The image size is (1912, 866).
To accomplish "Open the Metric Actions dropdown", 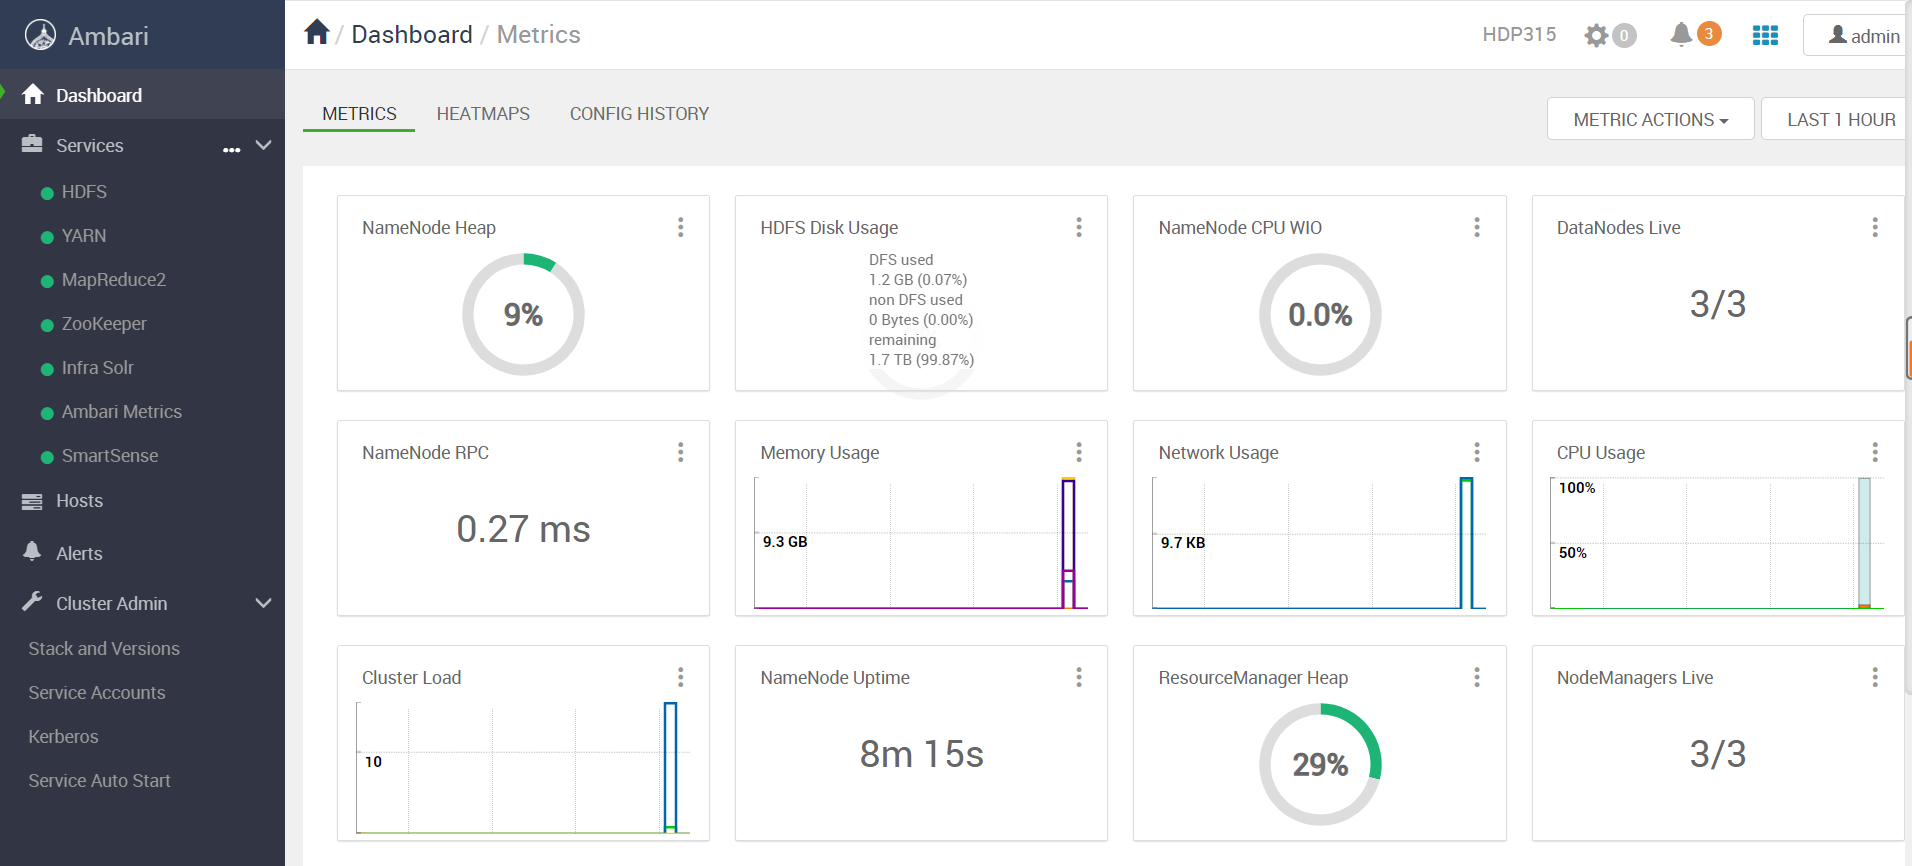I will pyautogui.click(x=1650, y=119).
